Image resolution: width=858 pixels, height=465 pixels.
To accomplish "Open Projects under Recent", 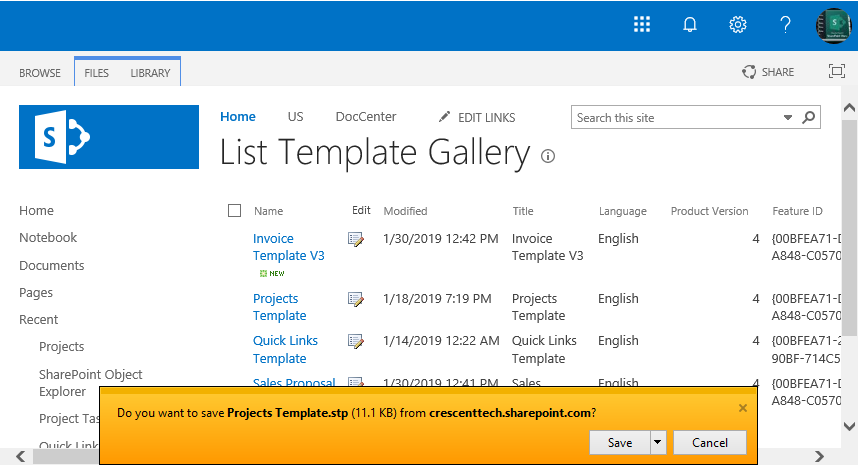I will click(61, 347).
